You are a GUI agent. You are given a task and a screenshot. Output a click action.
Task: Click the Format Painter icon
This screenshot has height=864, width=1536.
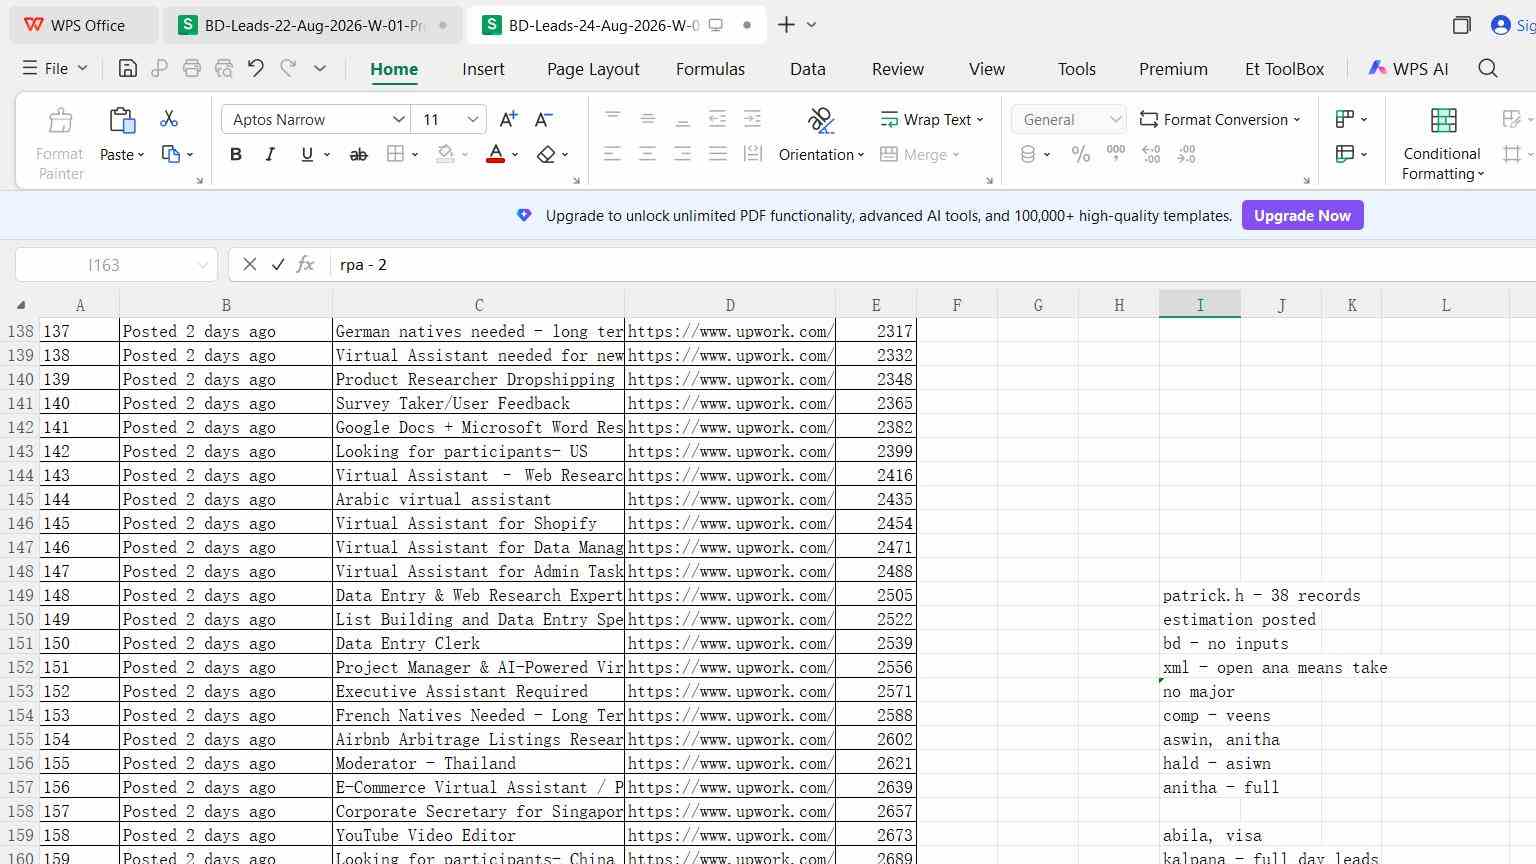pyautogui.click(x=60, y=121)
